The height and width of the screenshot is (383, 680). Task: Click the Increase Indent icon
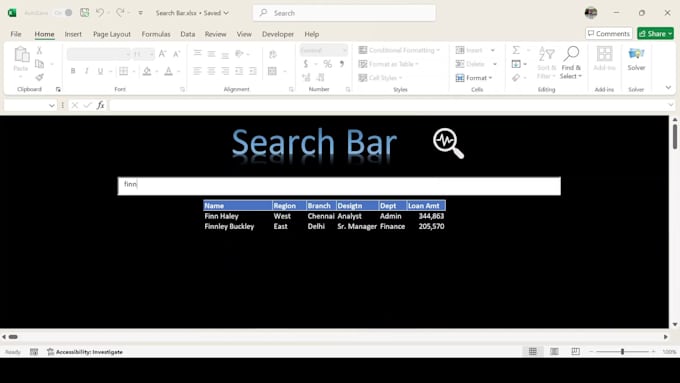pyautogui.click(x=253, y=71)
